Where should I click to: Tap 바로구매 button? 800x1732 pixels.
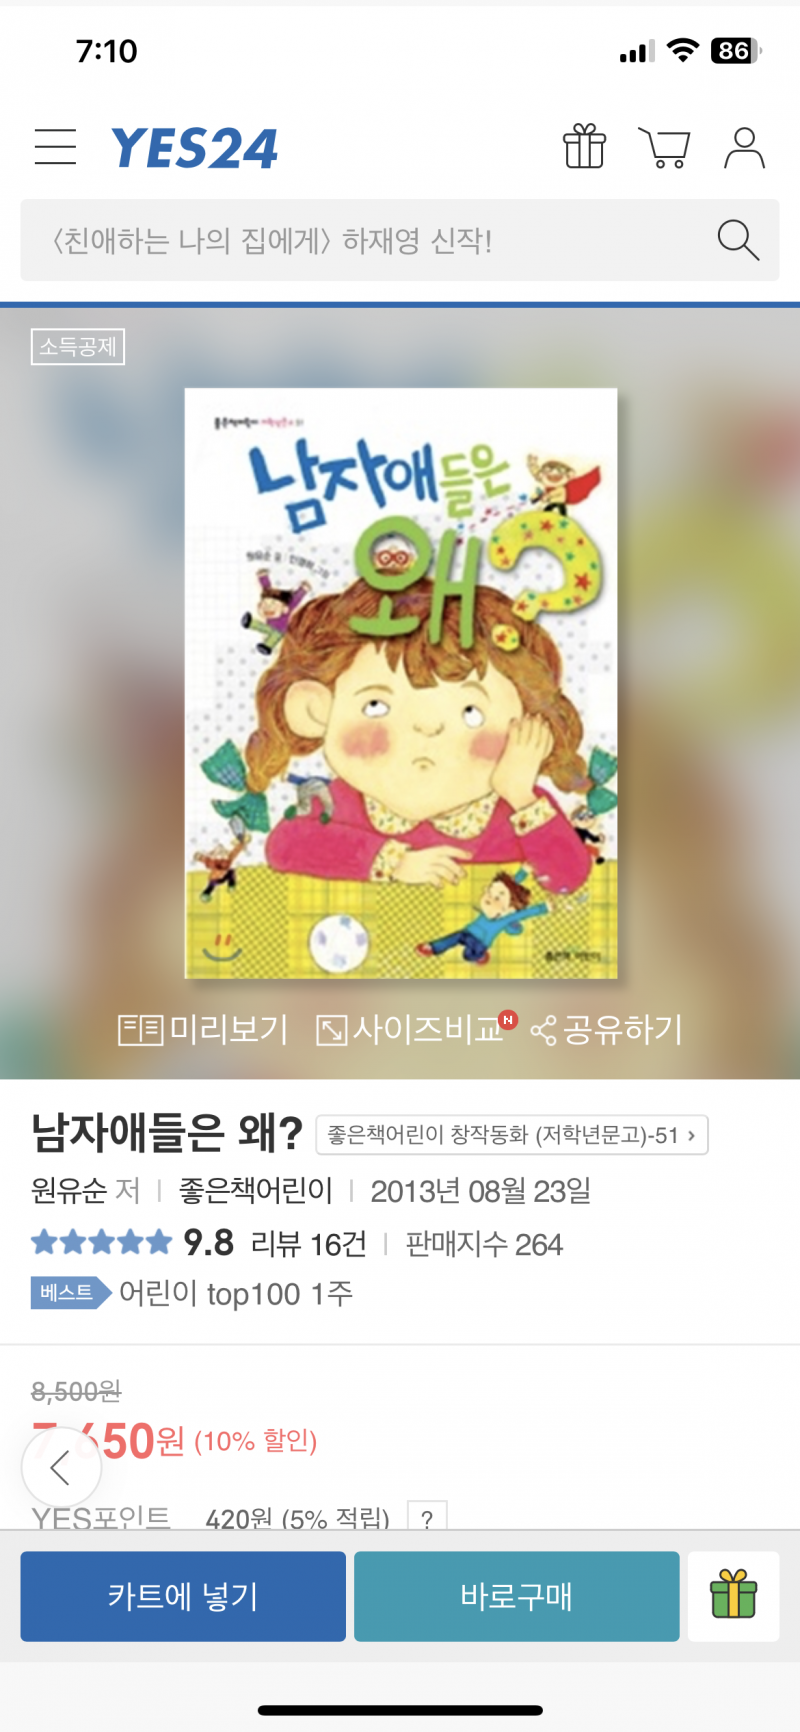pos(516,1596)
